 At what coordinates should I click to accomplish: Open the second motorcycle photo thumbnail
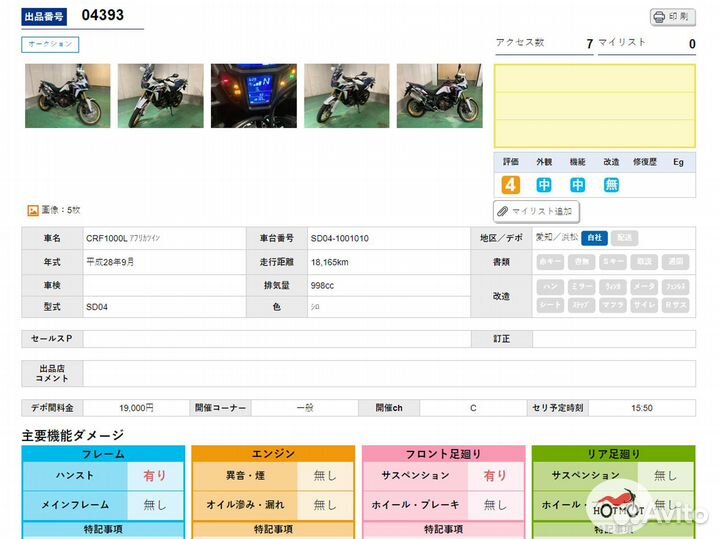160,96
